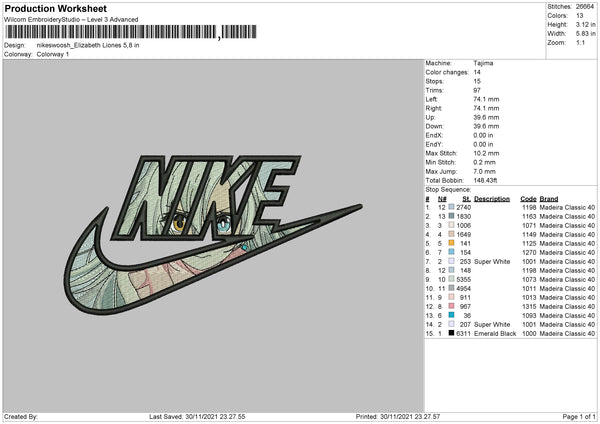Click the Up label in the machine info list

(430, 117)
